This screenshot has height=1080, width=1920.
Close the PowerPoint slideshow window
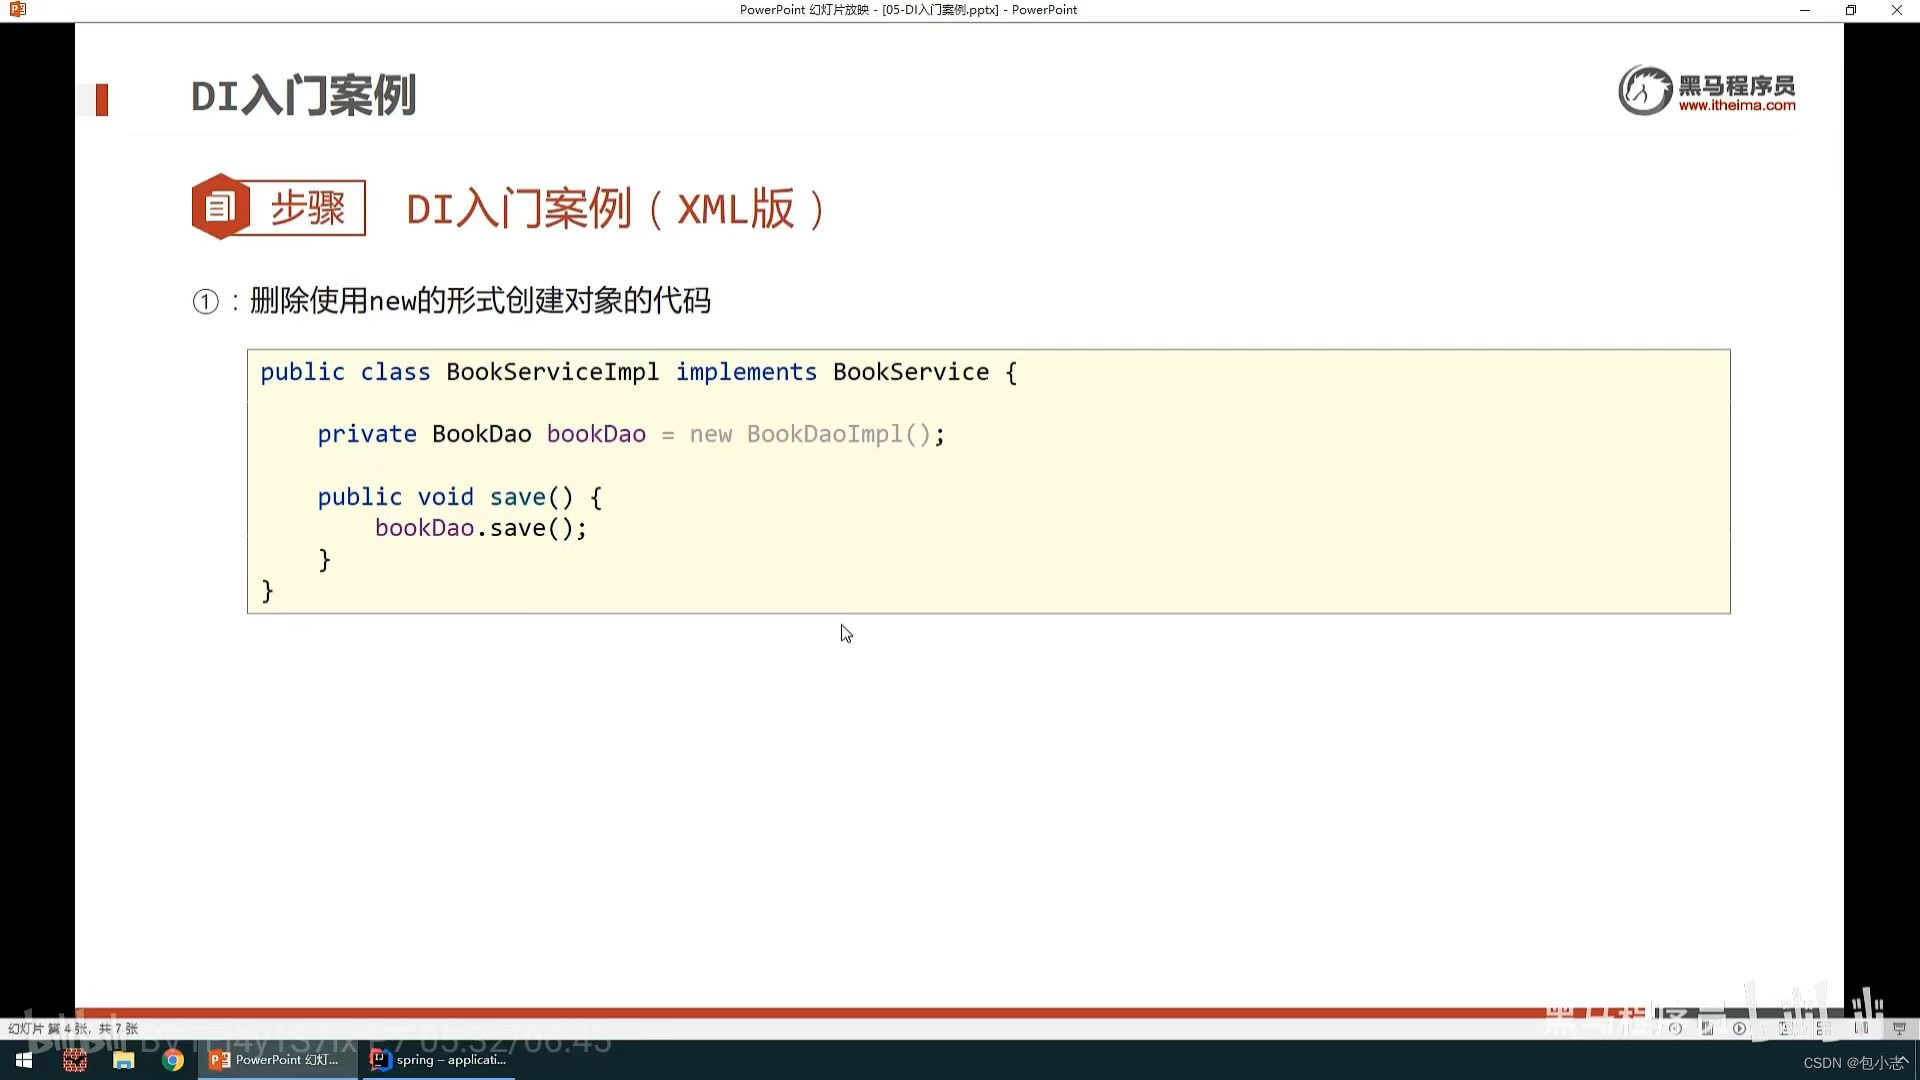tap(1897, 10)
